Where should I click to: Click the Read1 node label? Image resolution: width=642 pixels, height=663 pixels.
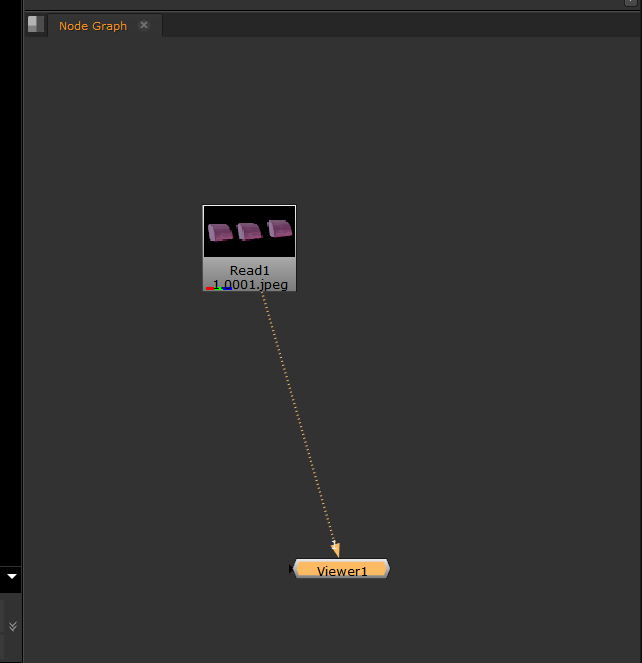pos(250,271)
